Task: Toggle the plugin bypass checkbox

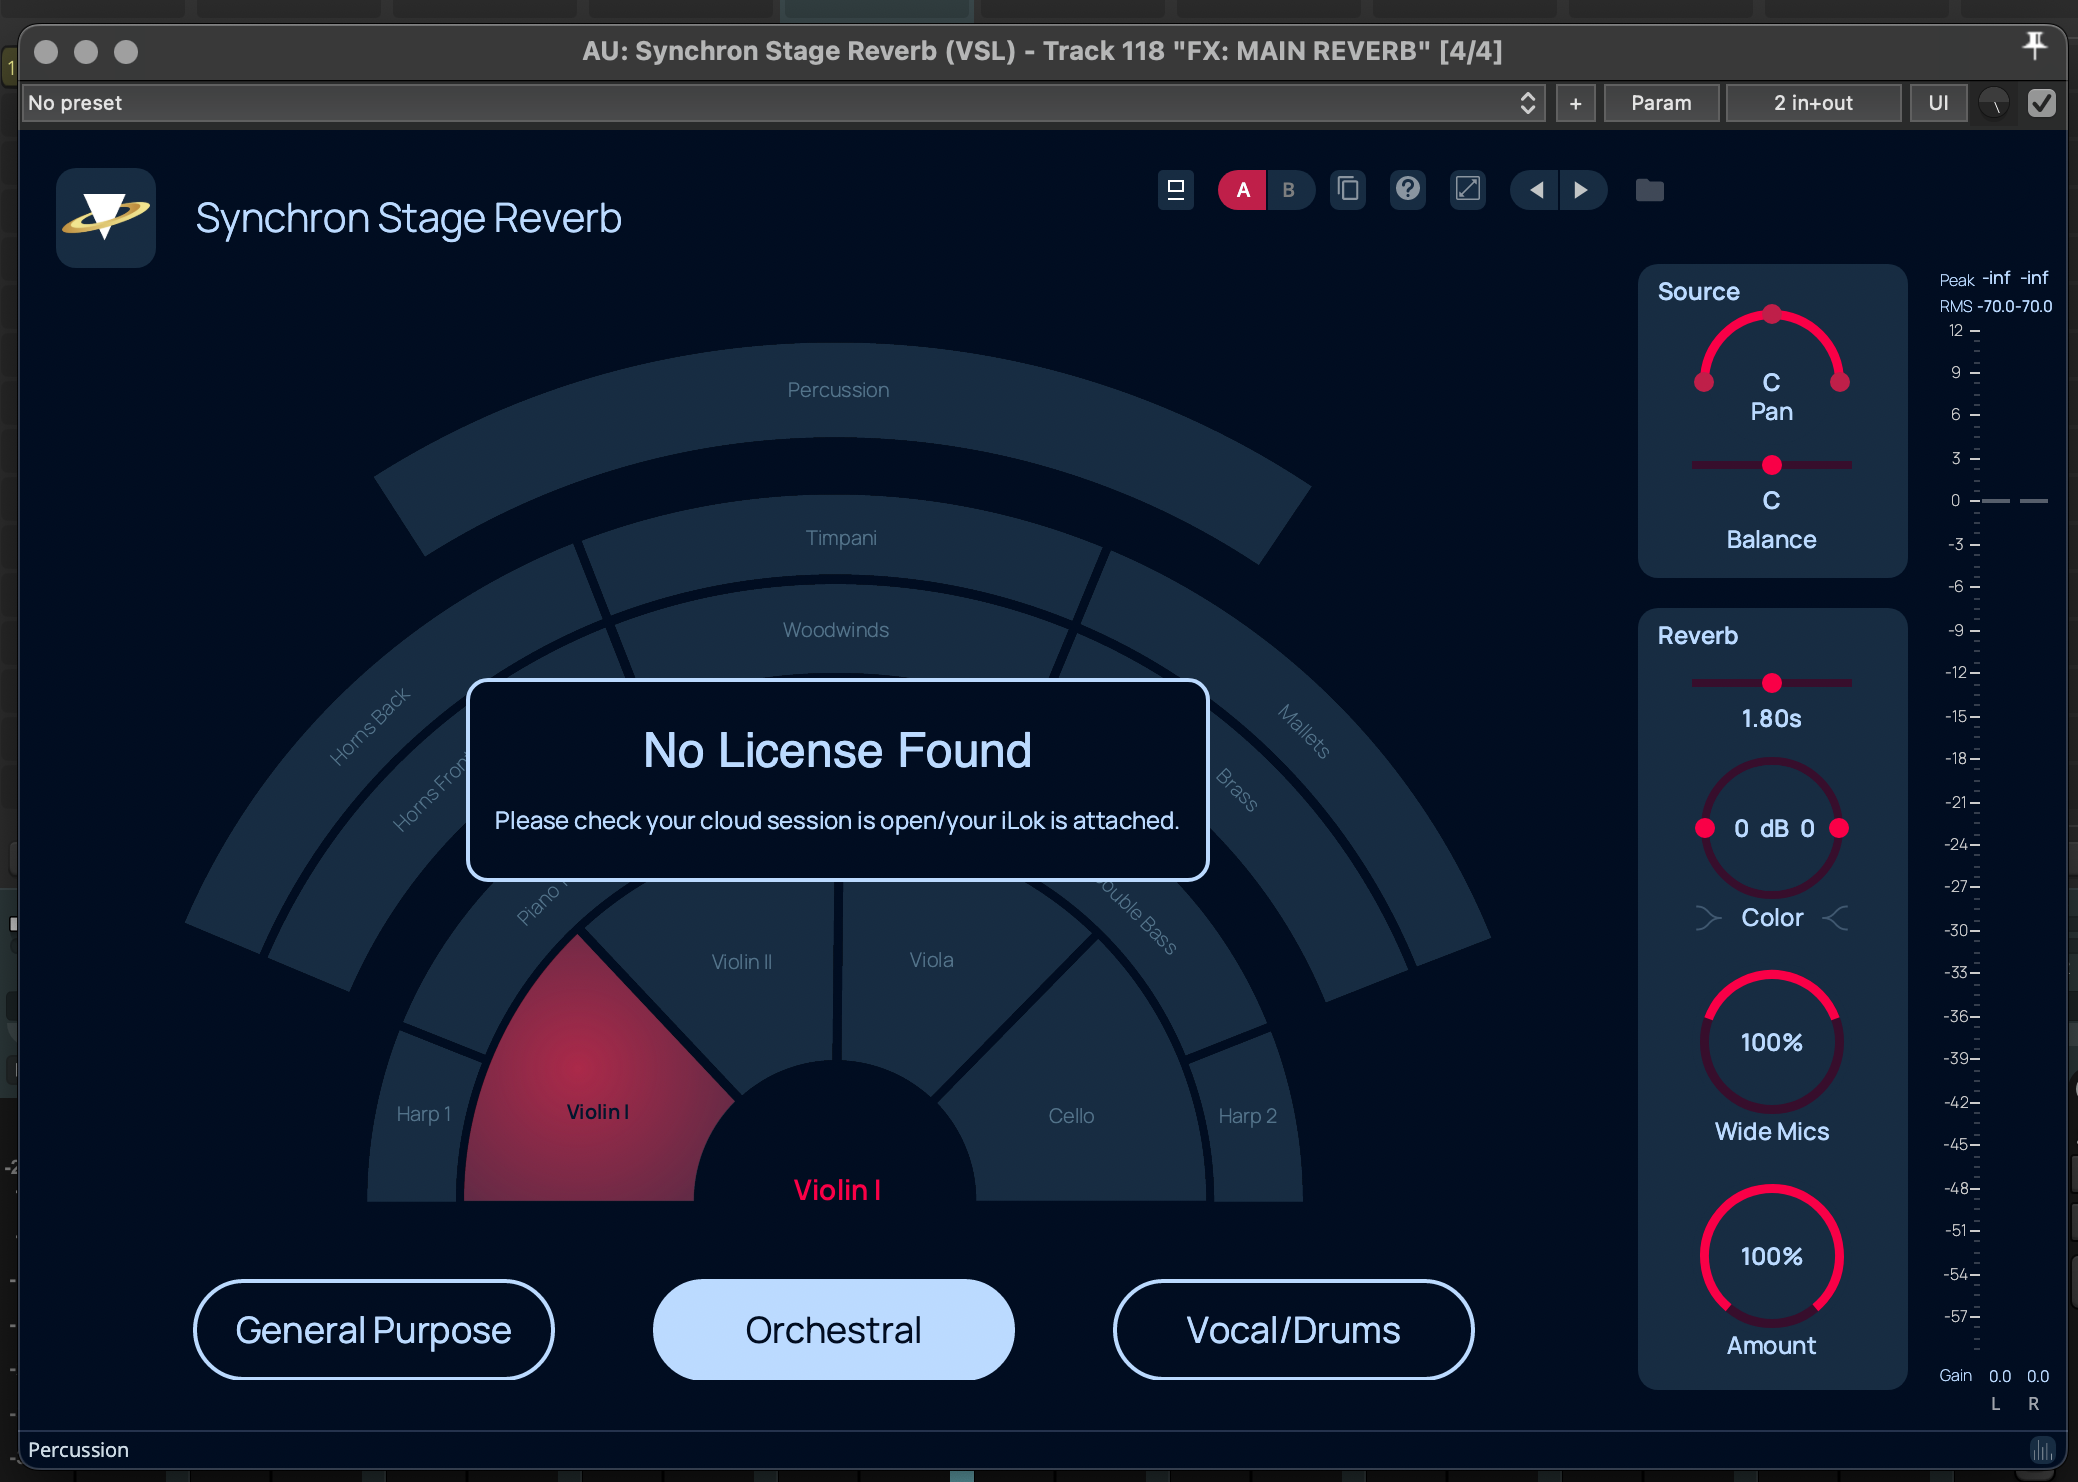Action: tap(2042, 103)
